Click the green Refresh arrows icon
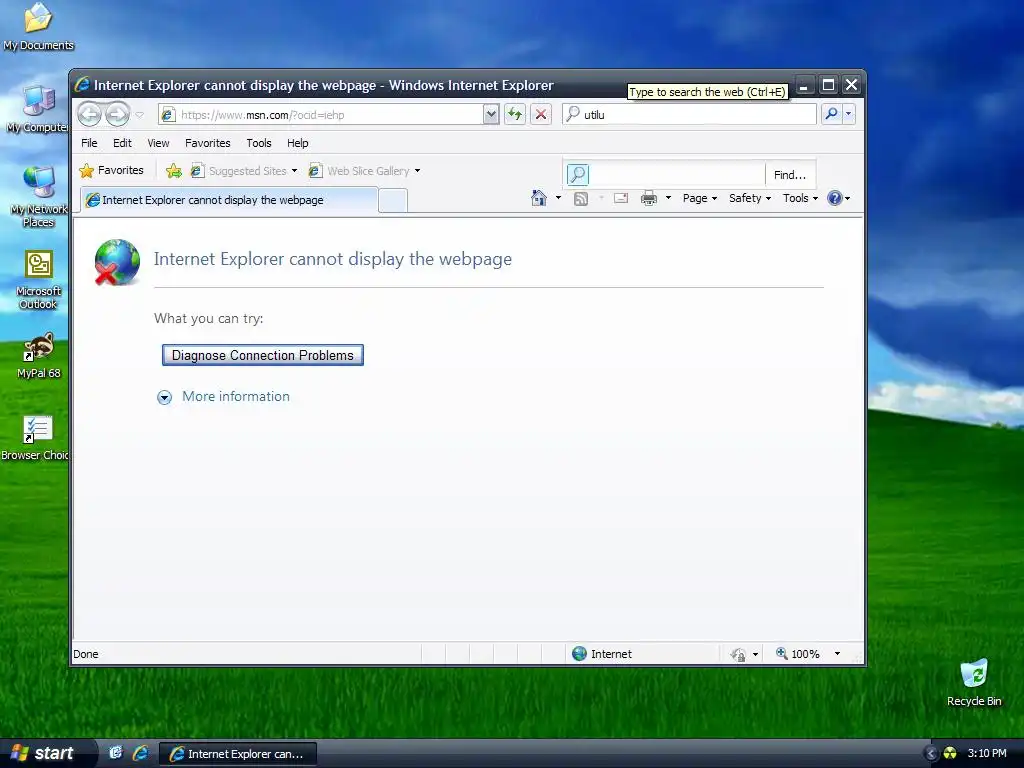1024x768 pixels. [515, 115]
